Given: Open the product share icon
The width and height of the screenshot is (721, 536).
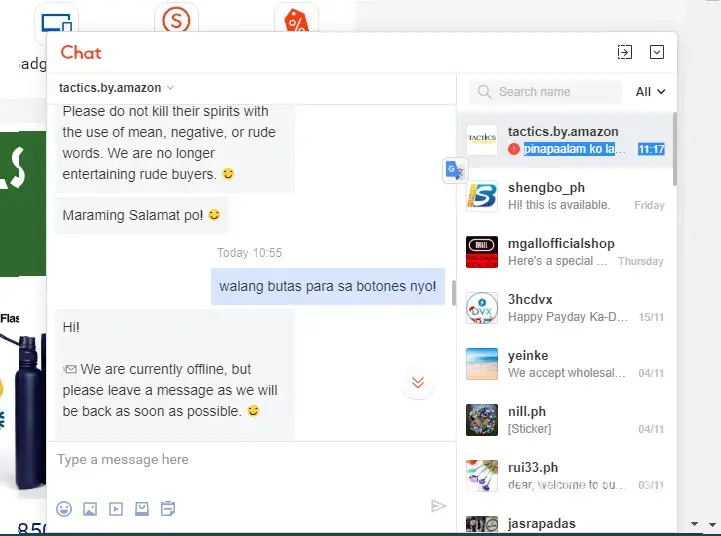Looking at the screenshot, I should pos(142,508).
